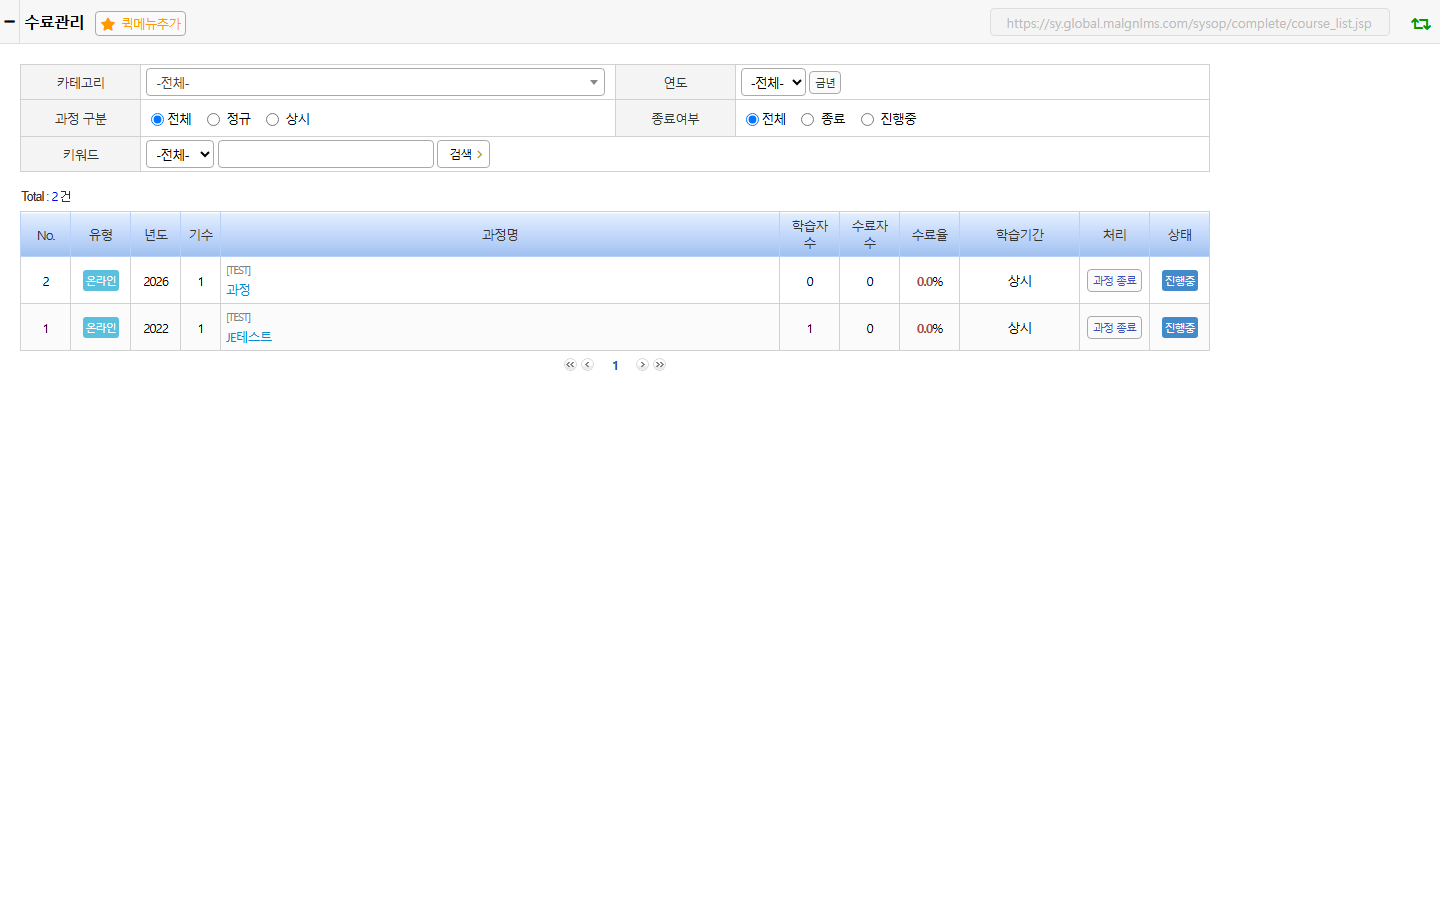Click the 유형 column header
1440x900 pixels.
[x=101, y=235]
